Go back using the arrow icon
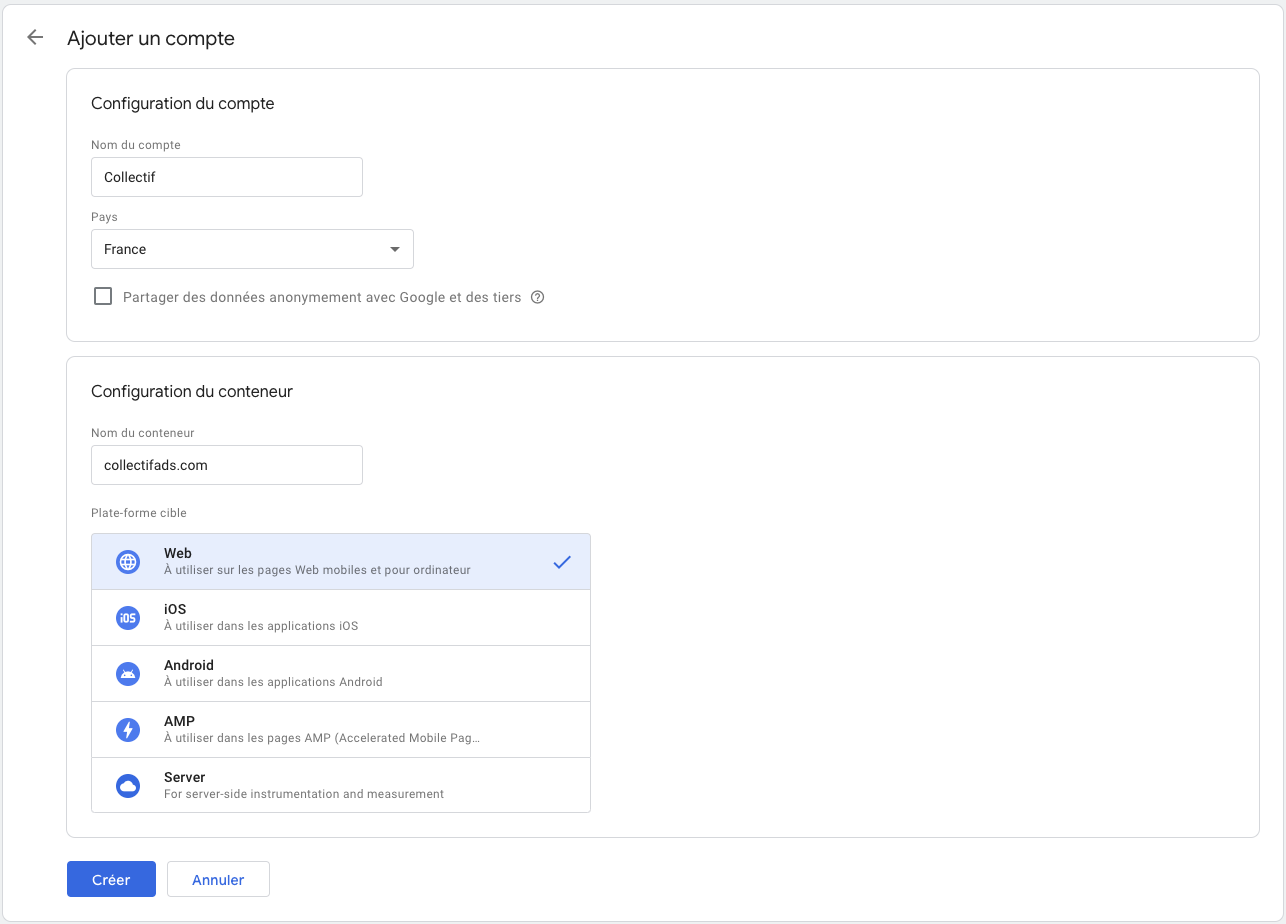 click(x=35, y=38)
